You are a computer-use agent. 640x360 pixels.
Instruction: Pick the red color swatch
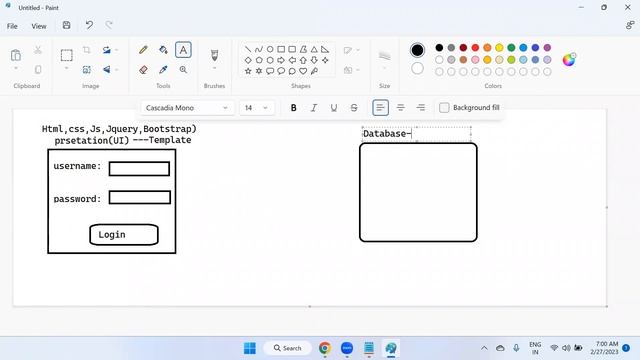(475, 48)
